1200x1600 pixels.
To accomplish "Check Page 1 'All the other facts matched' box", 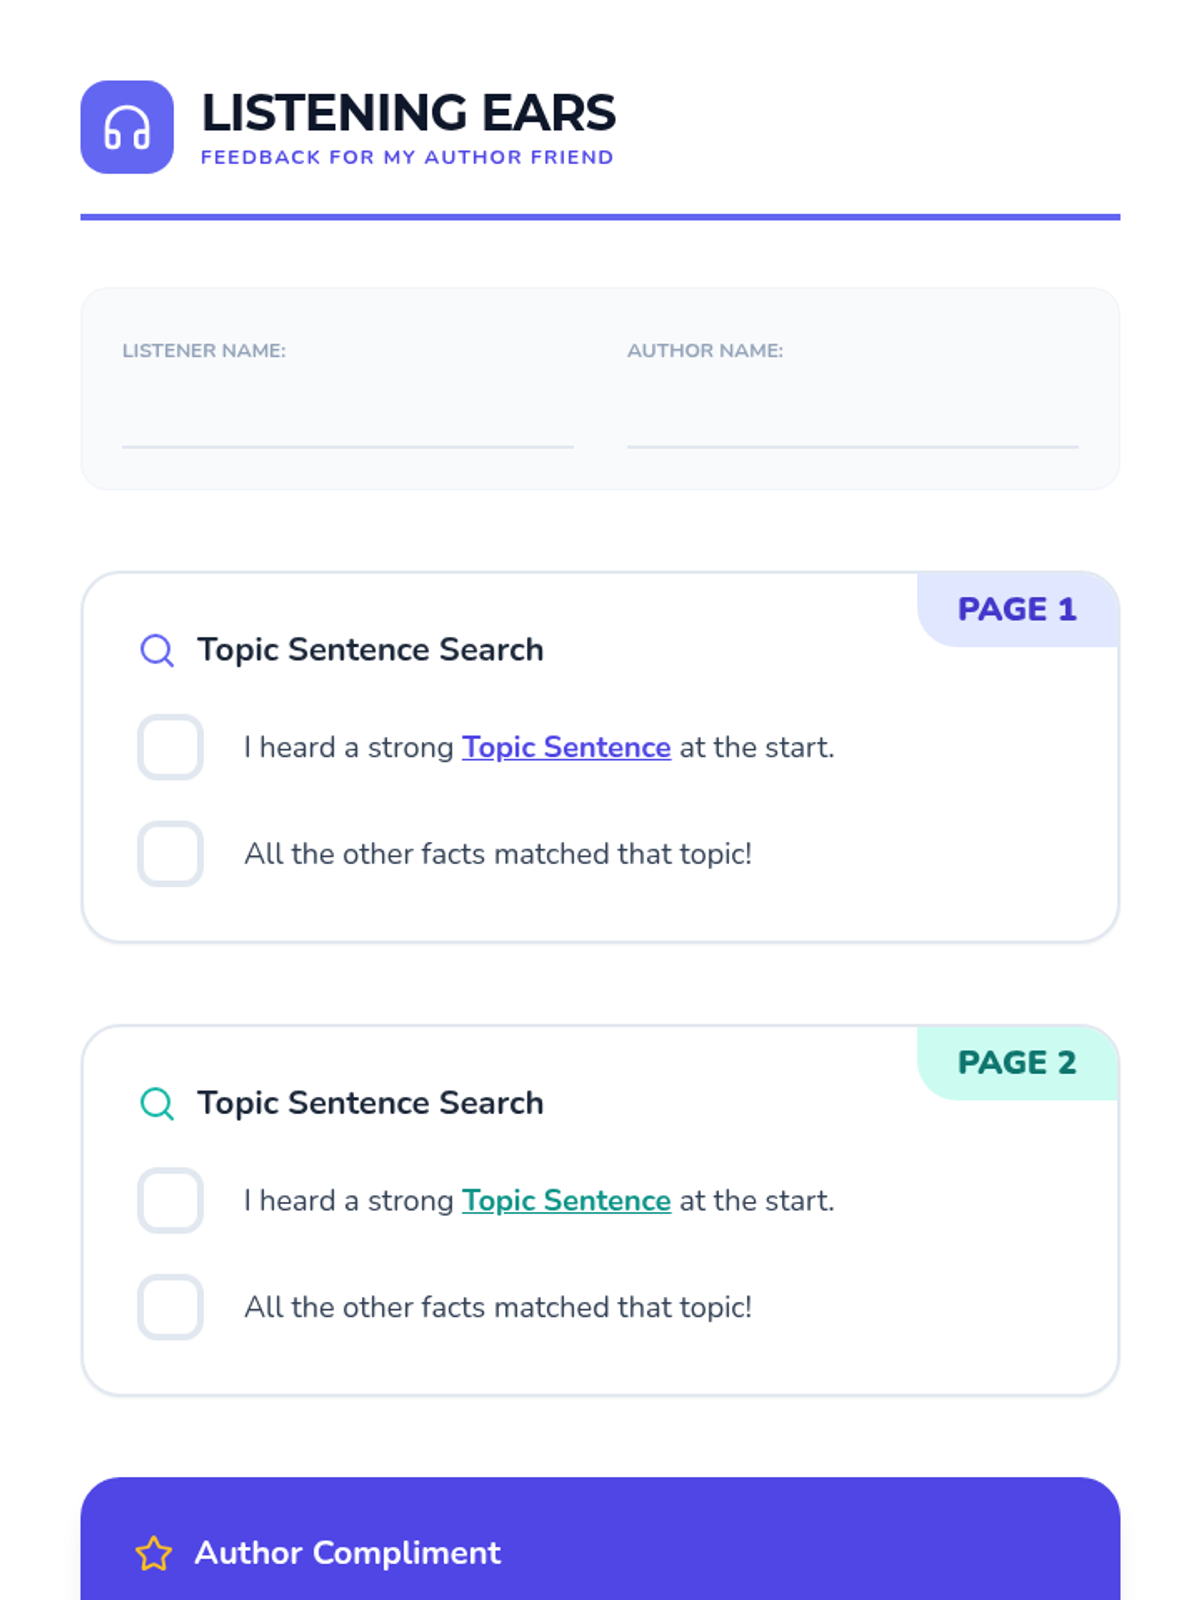I will [170, 854].
